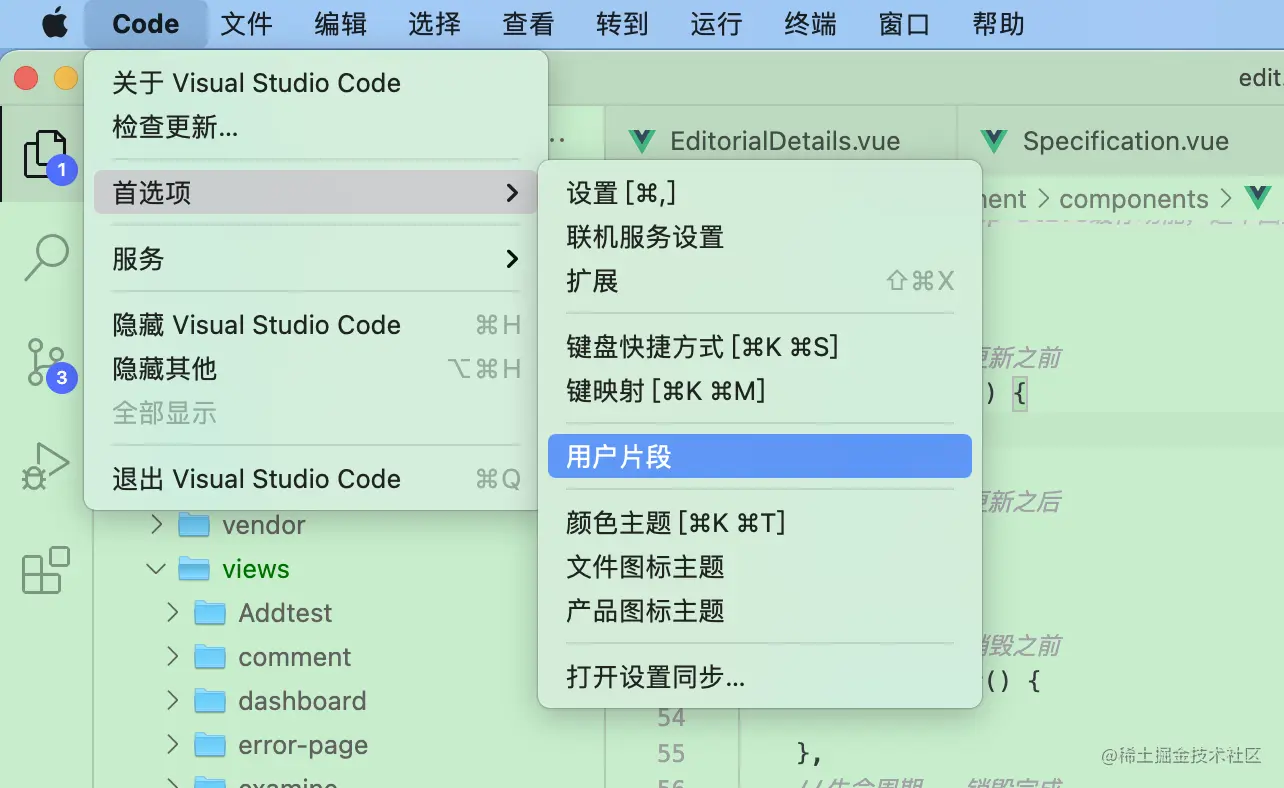Viewport: 1284px width, 788px height.
Task: Expand the dashboard folder chevron
Action: pyautogui.click(x=172, y=700)
